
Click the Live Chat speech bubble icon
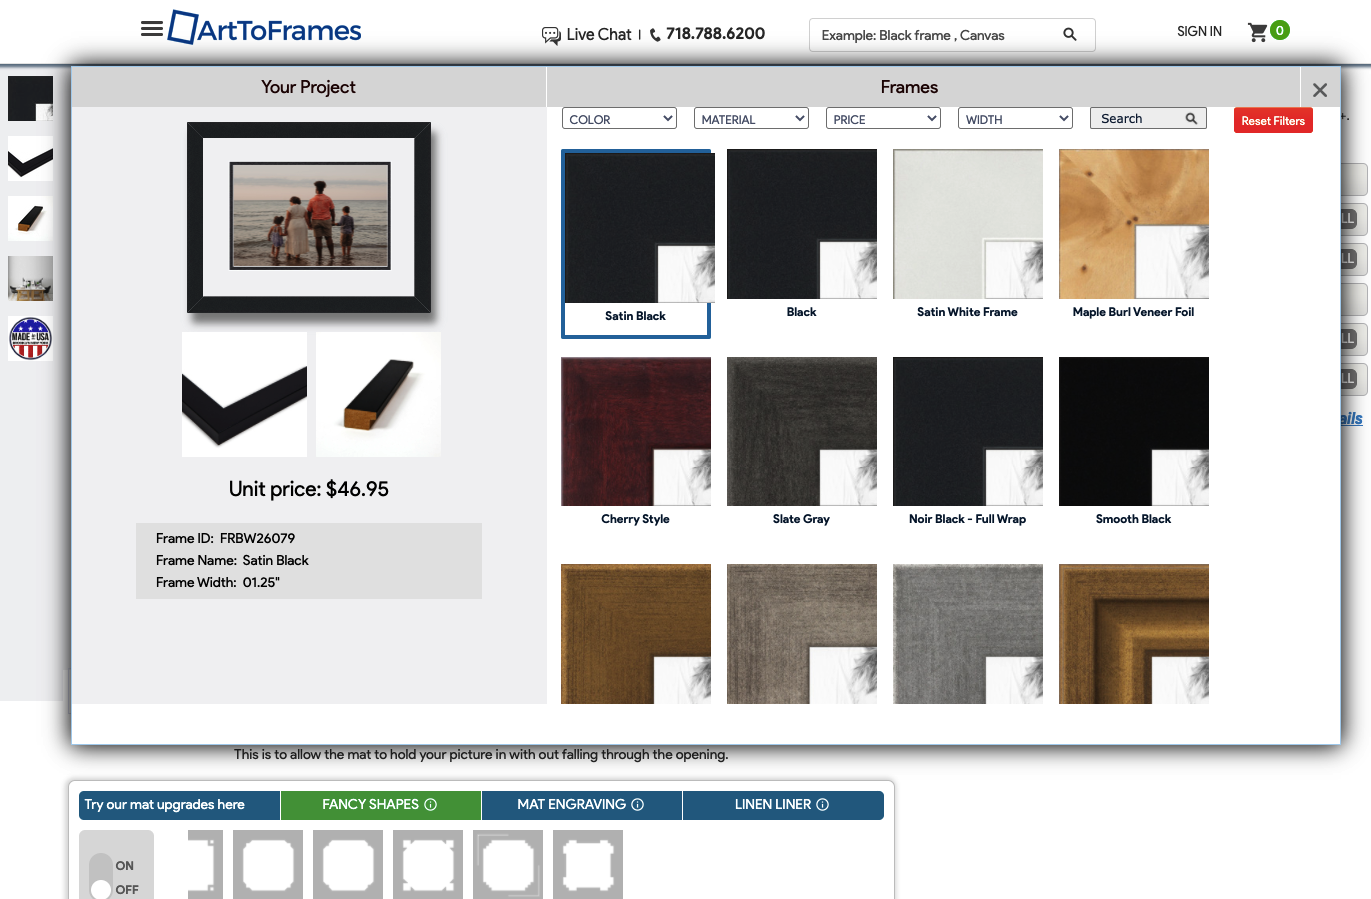[x=551, y=35]
